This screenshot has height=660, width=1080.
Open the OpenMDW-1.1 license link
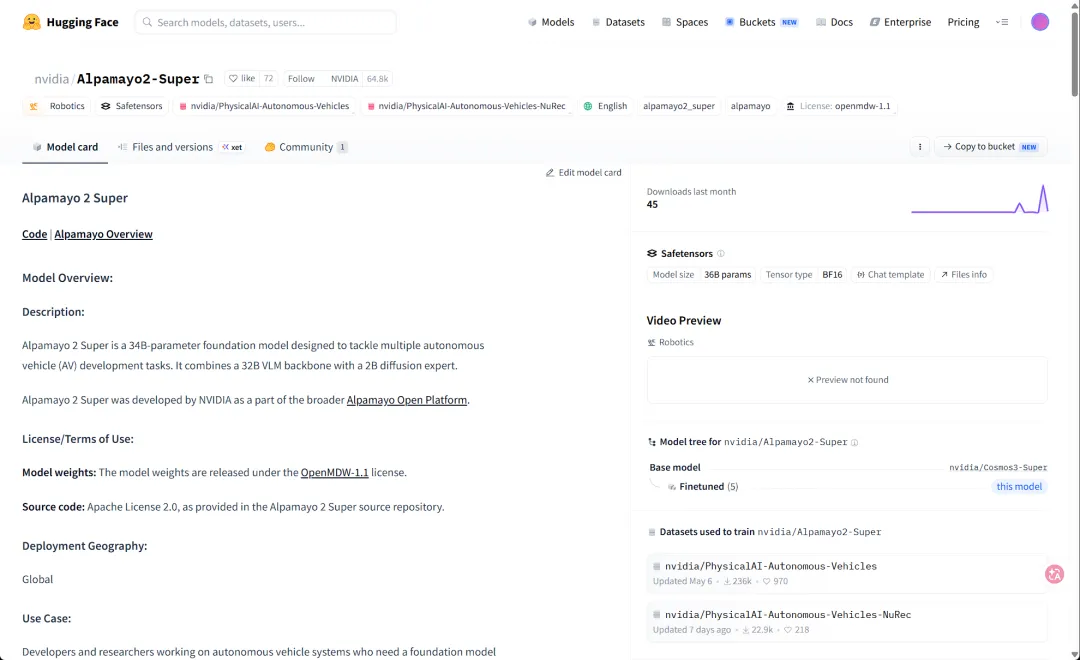334,473
